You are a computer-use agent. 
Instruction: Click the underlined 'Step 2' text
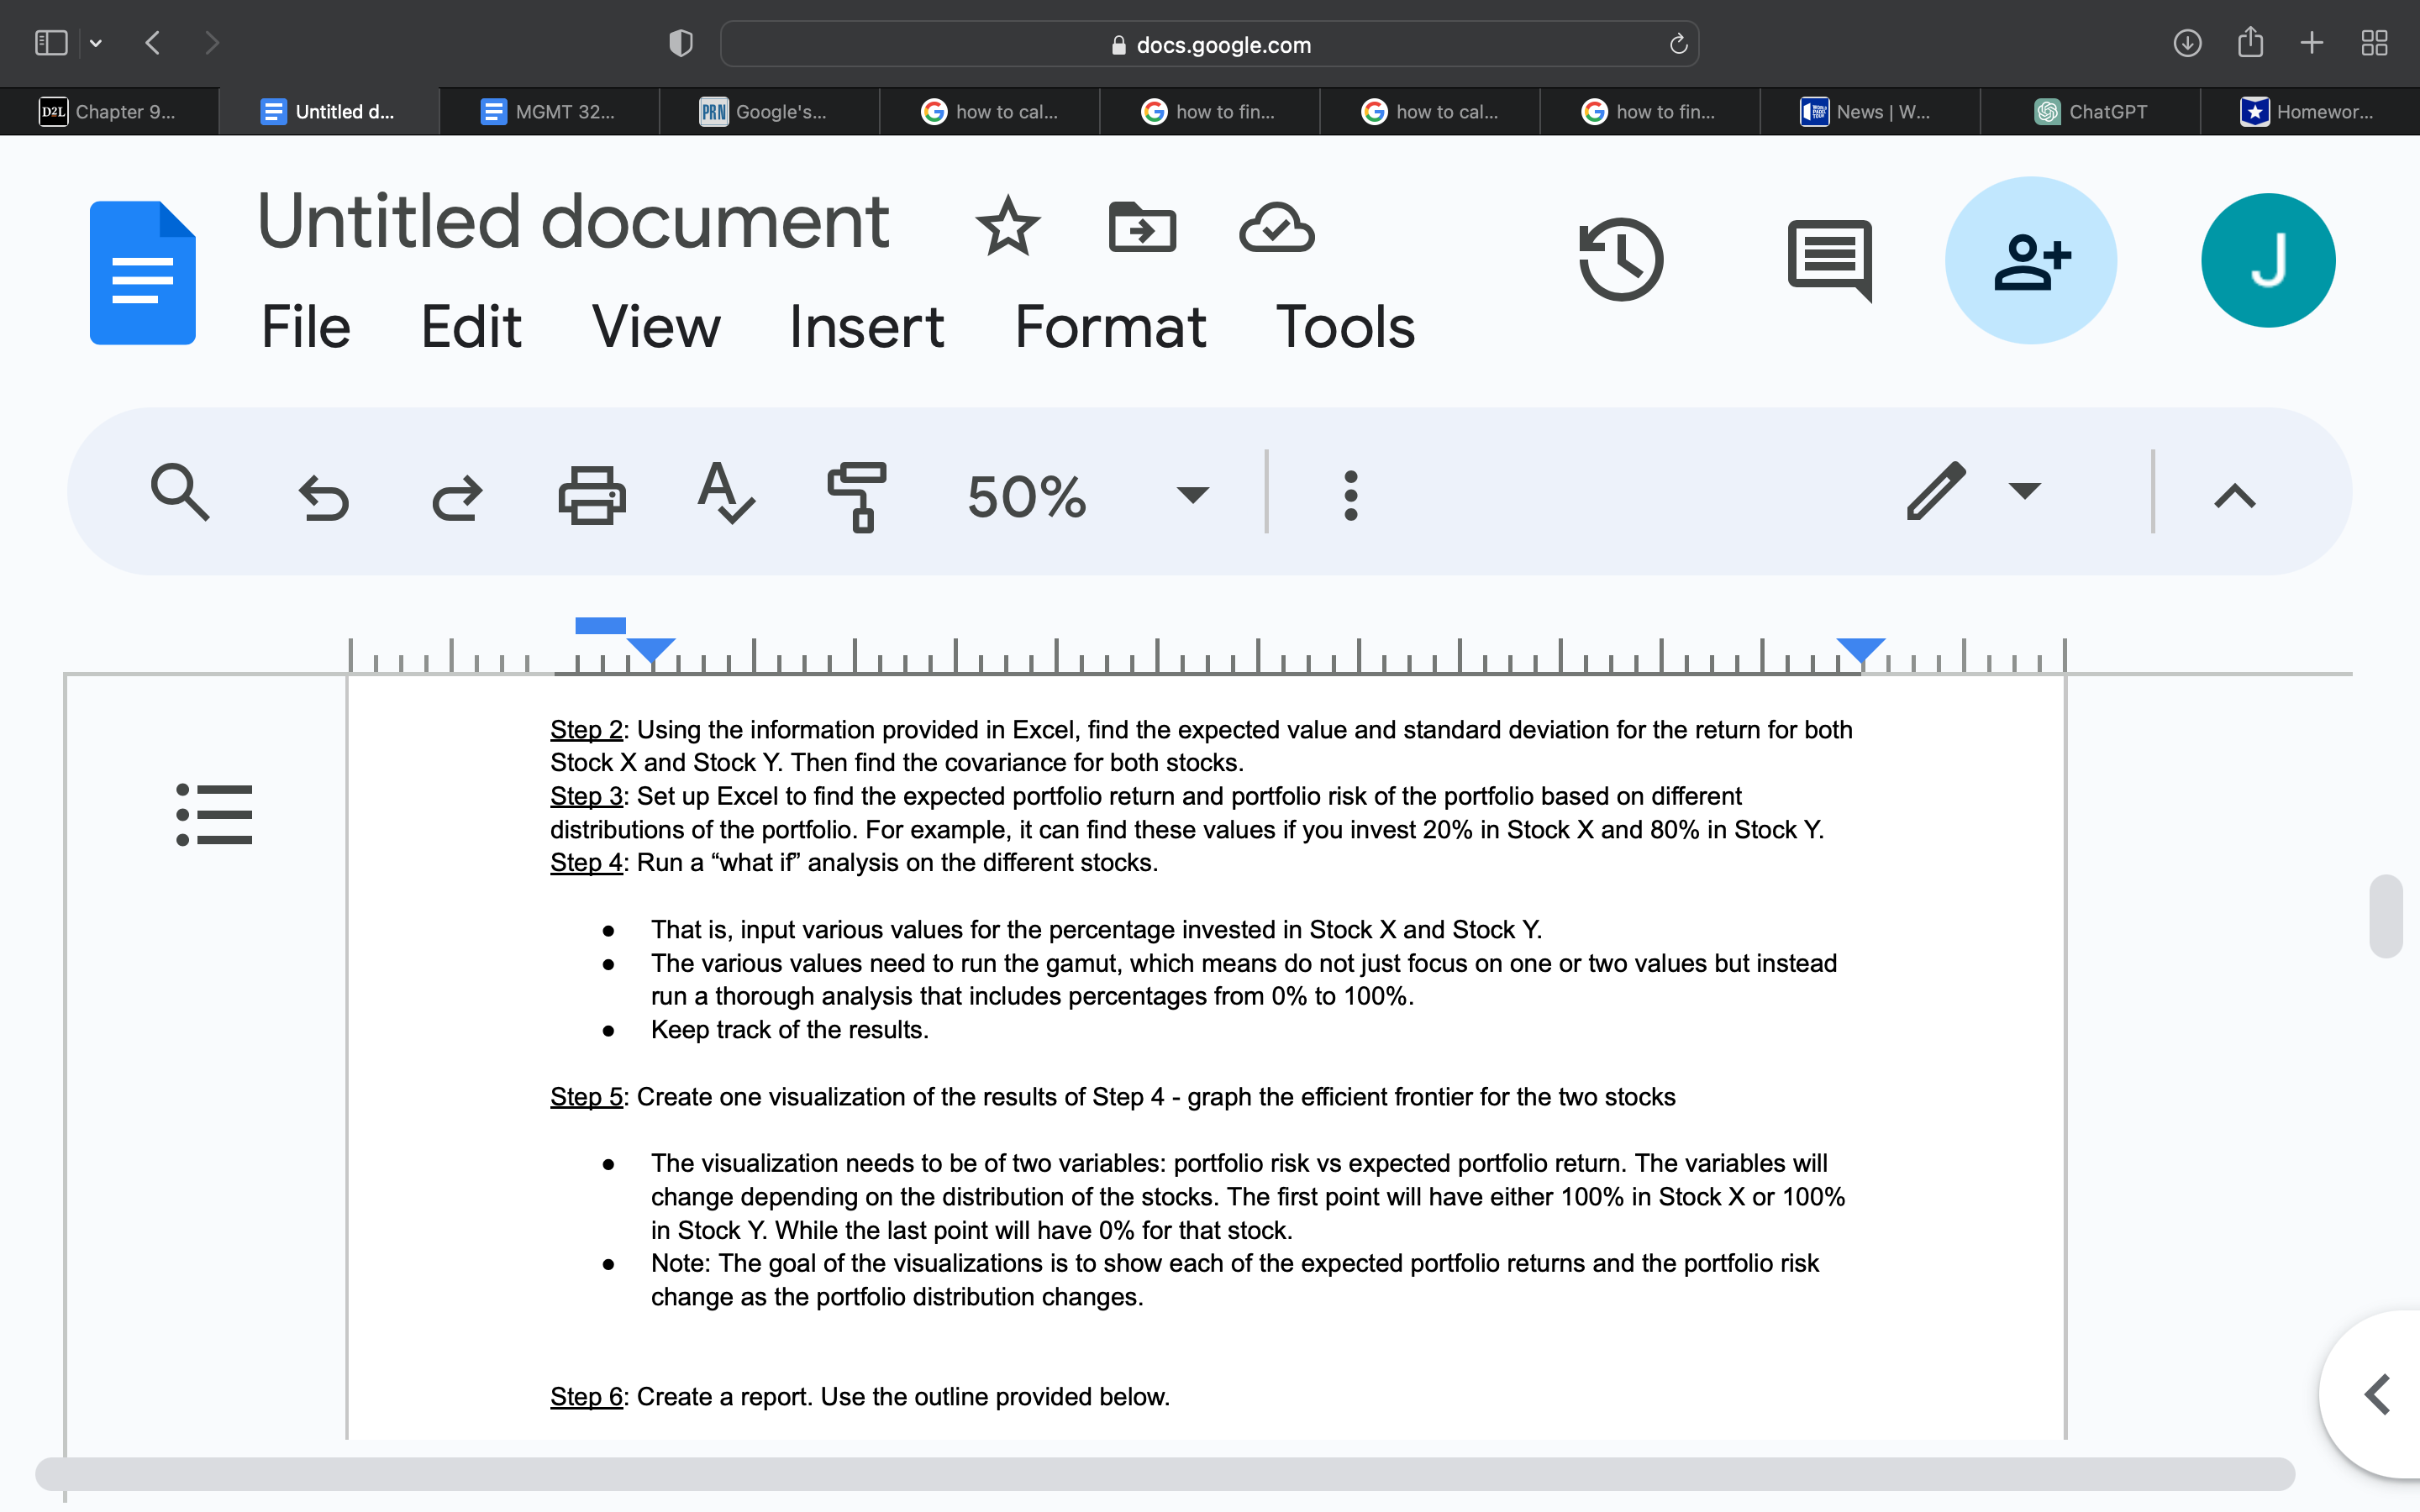[586, 730]
